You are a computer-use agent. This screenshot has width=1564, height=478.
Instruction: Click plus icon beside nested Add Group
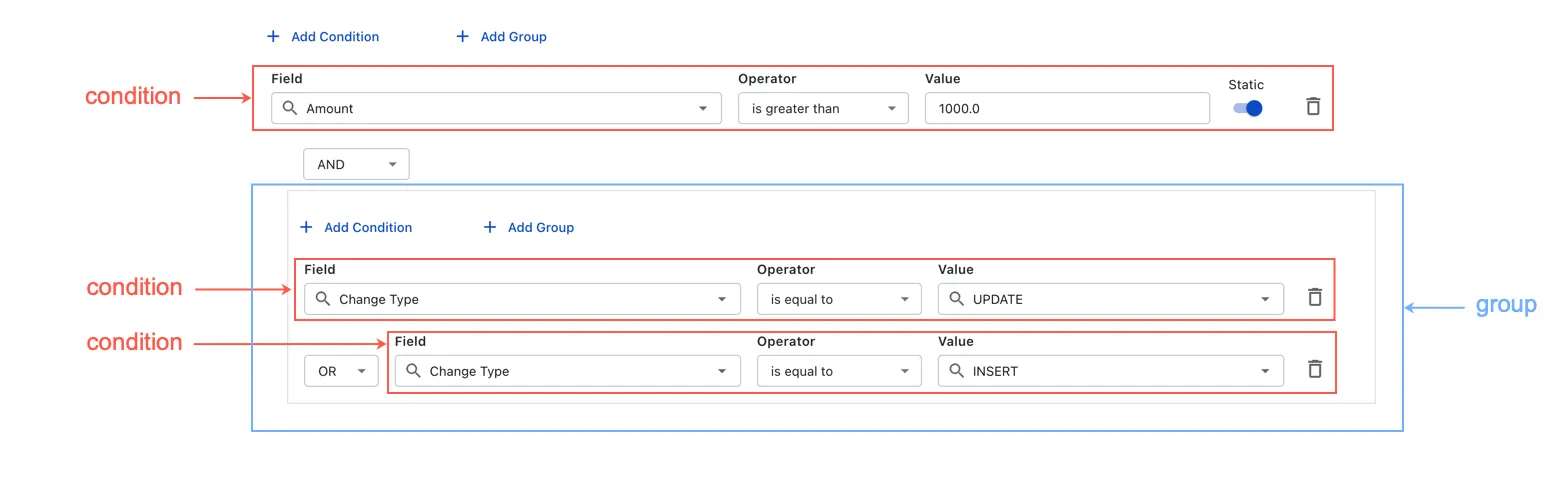[490, 227]
